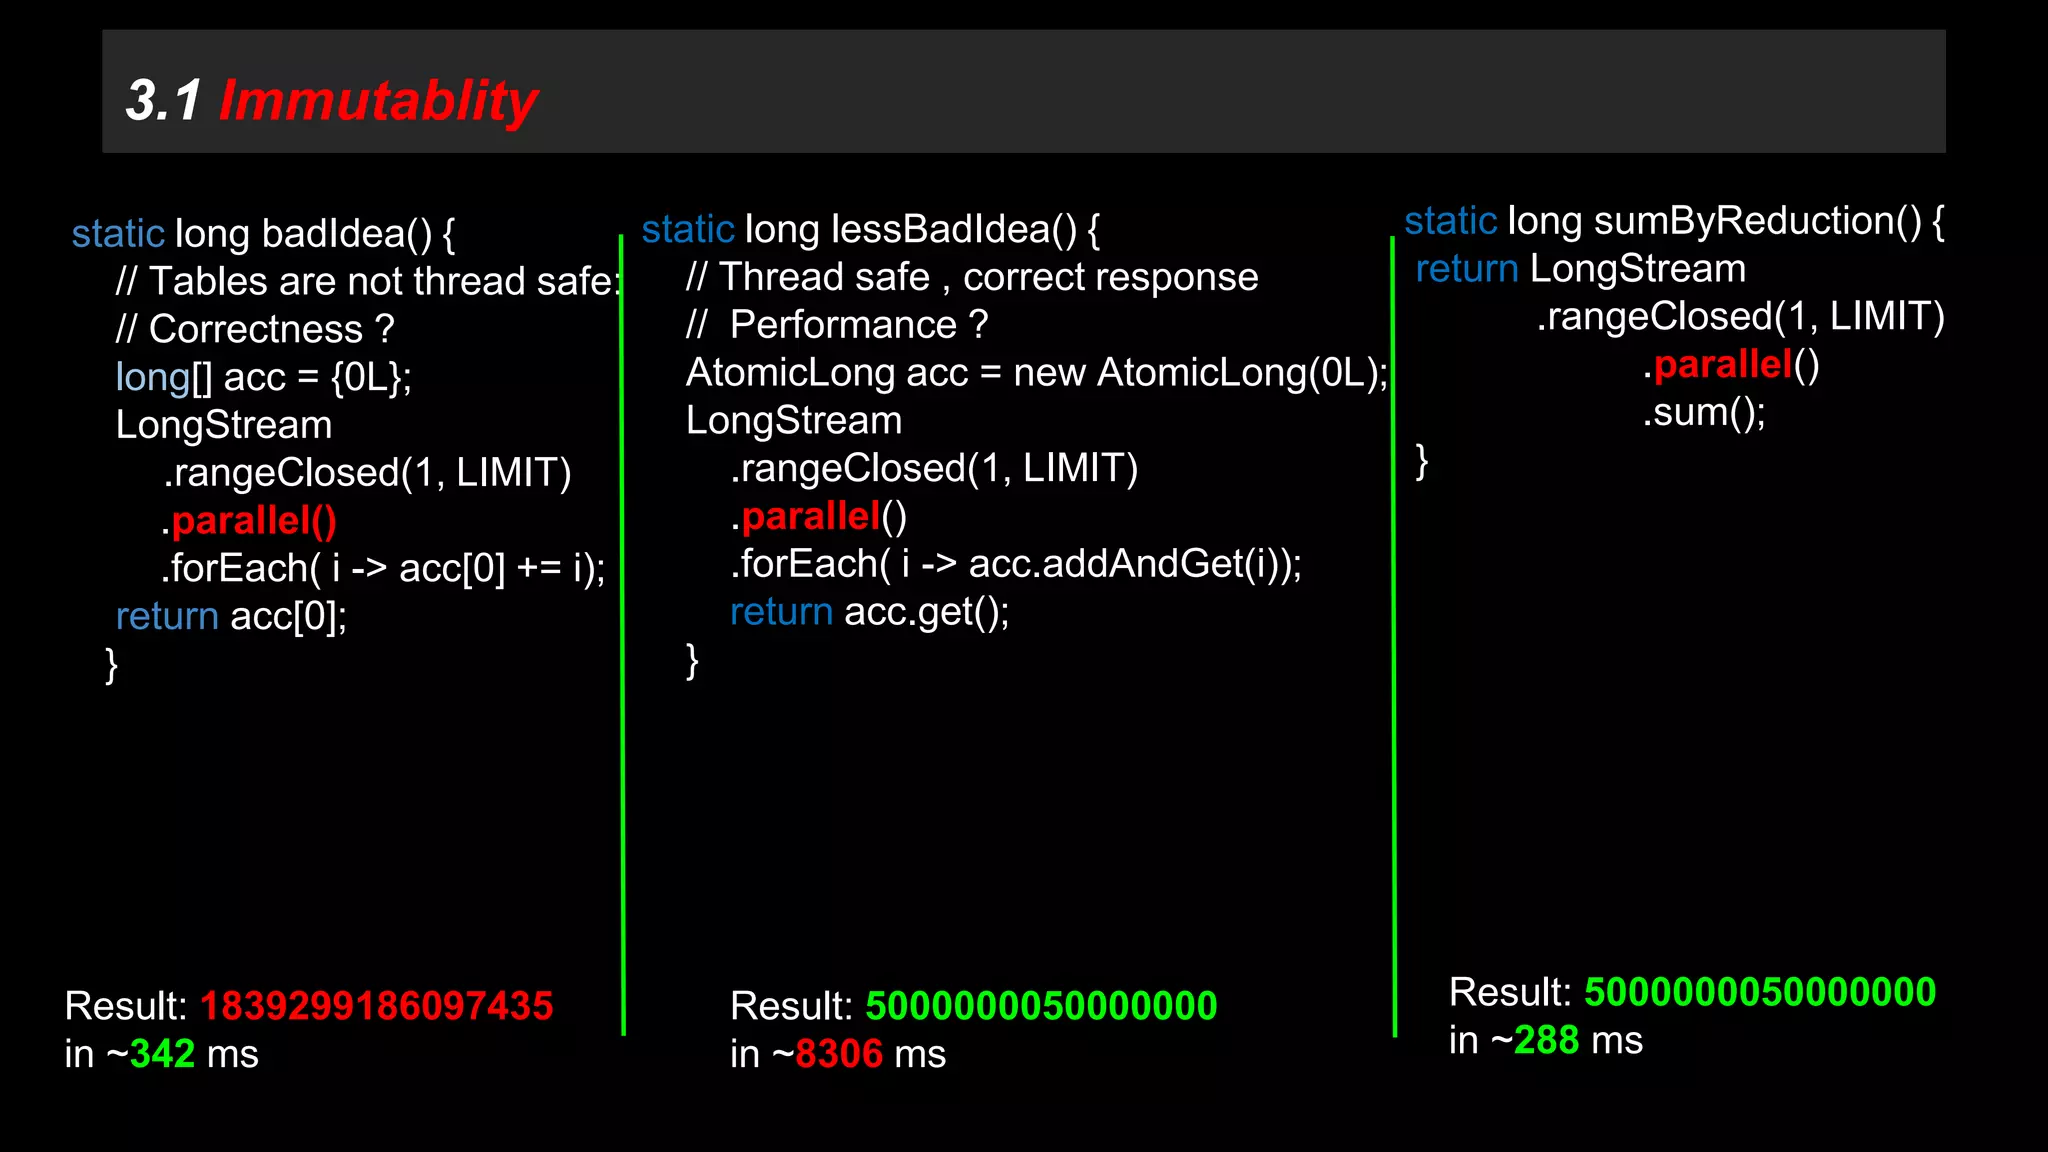Click 'AtomicLong acc = new AtomicLong(0L);' line
The width and height of the screenshot is (2048, 1152).
pyautogui.click(x=1037, y=373)
